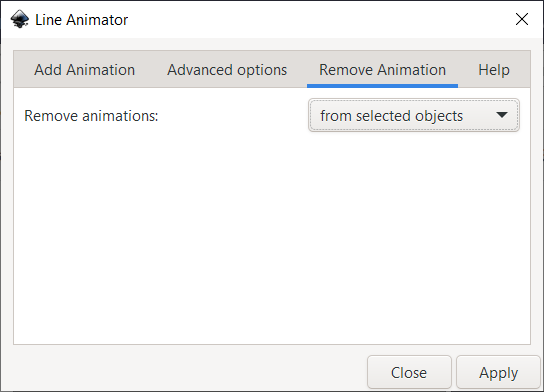This screenshot has height=392, width=544.
Task: Apply the animation removal
Action: 498,372
